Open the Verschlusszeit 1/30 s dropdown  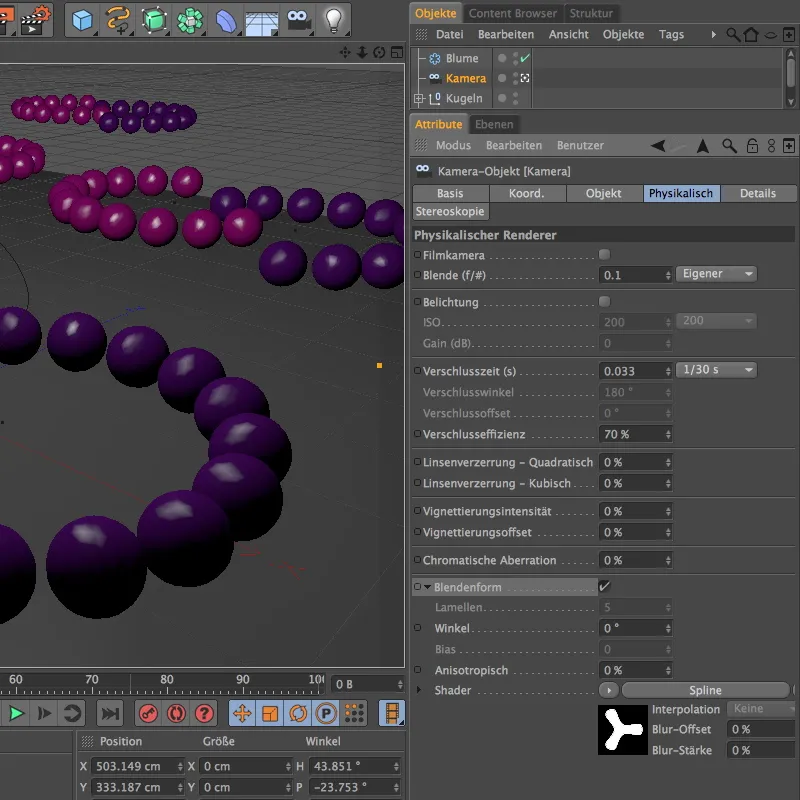point(716,370)
